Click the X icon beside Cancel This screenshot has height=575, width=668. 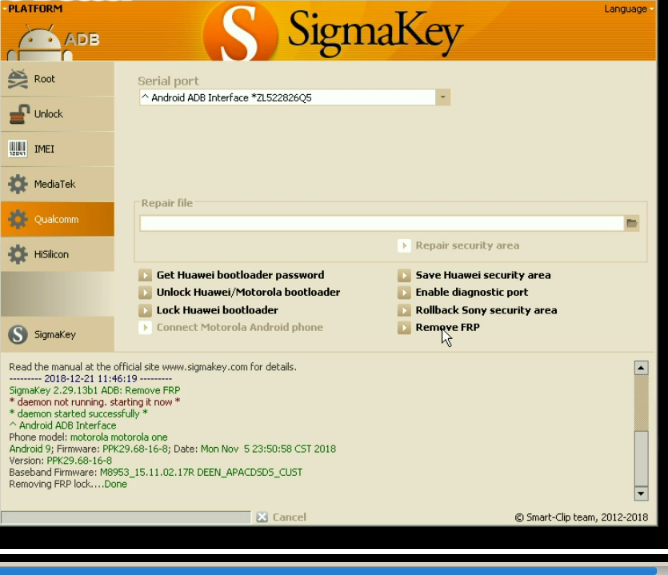tap(262, 517)
